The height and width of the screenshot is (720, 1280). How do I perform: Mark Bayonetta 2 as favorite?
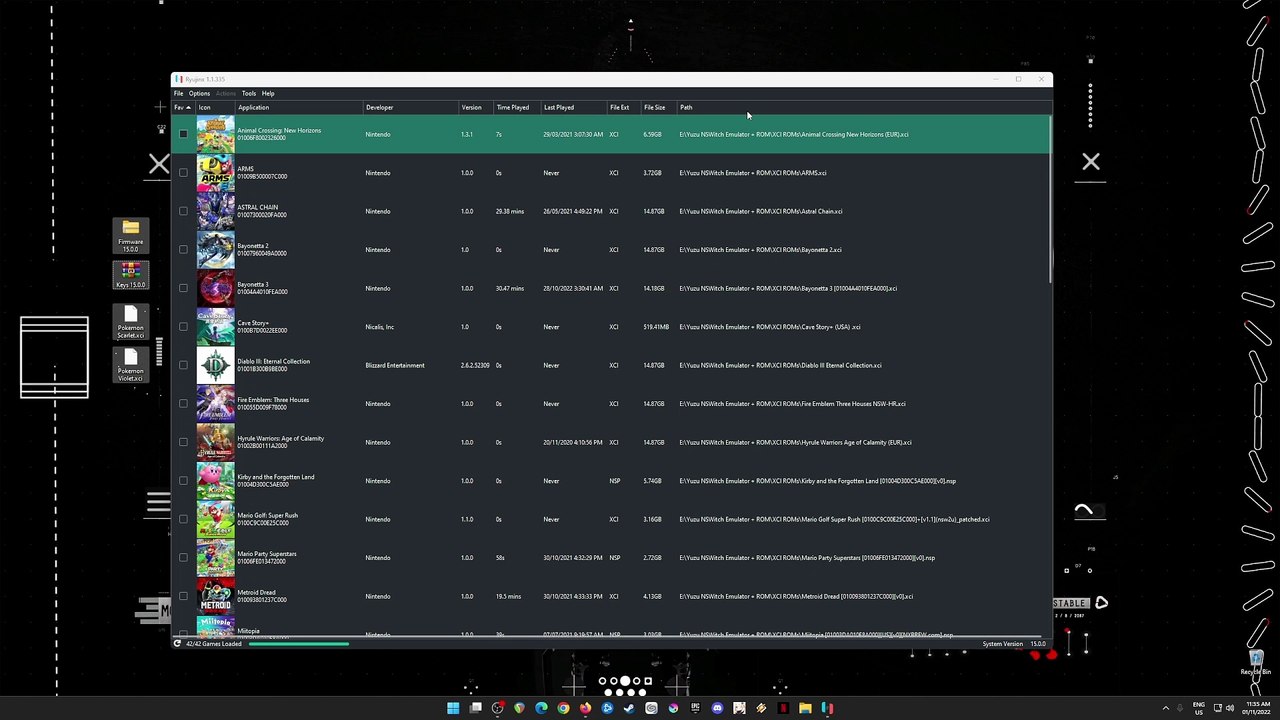click(183, 250)
